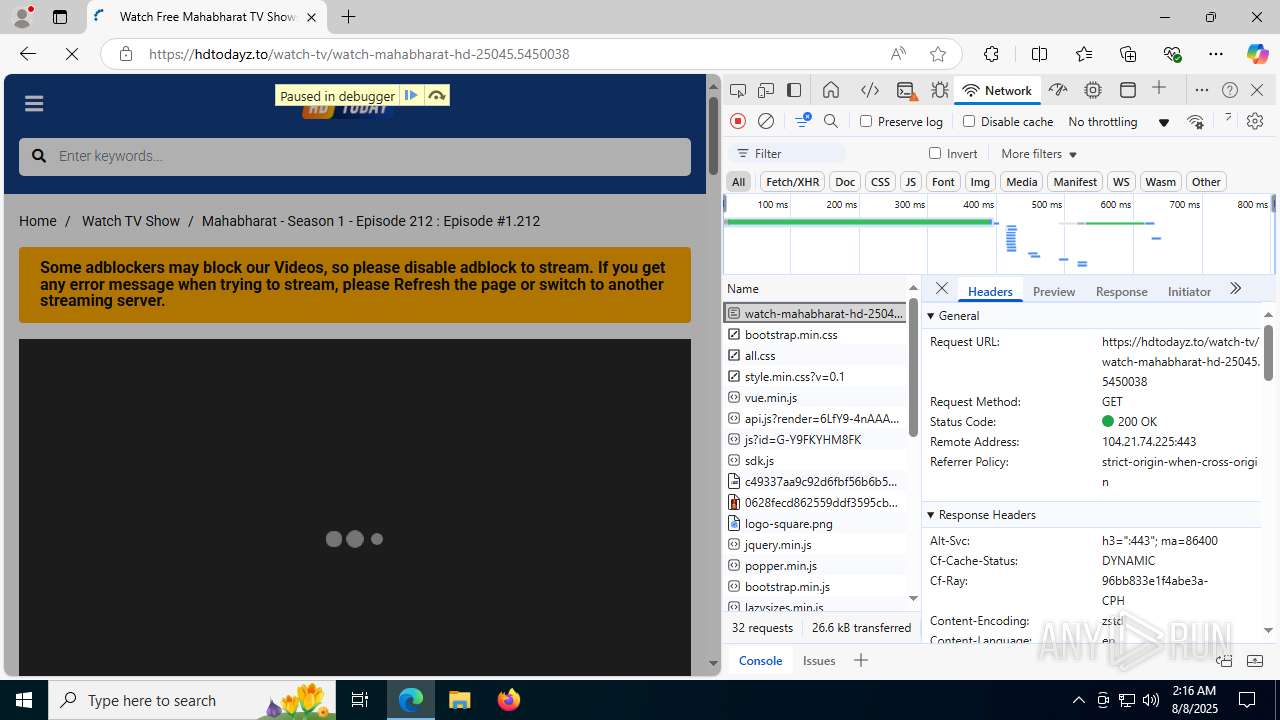1280x720 pixels.
Task: Select the inspect element tool in DevTools
Action: pos(738,90)
